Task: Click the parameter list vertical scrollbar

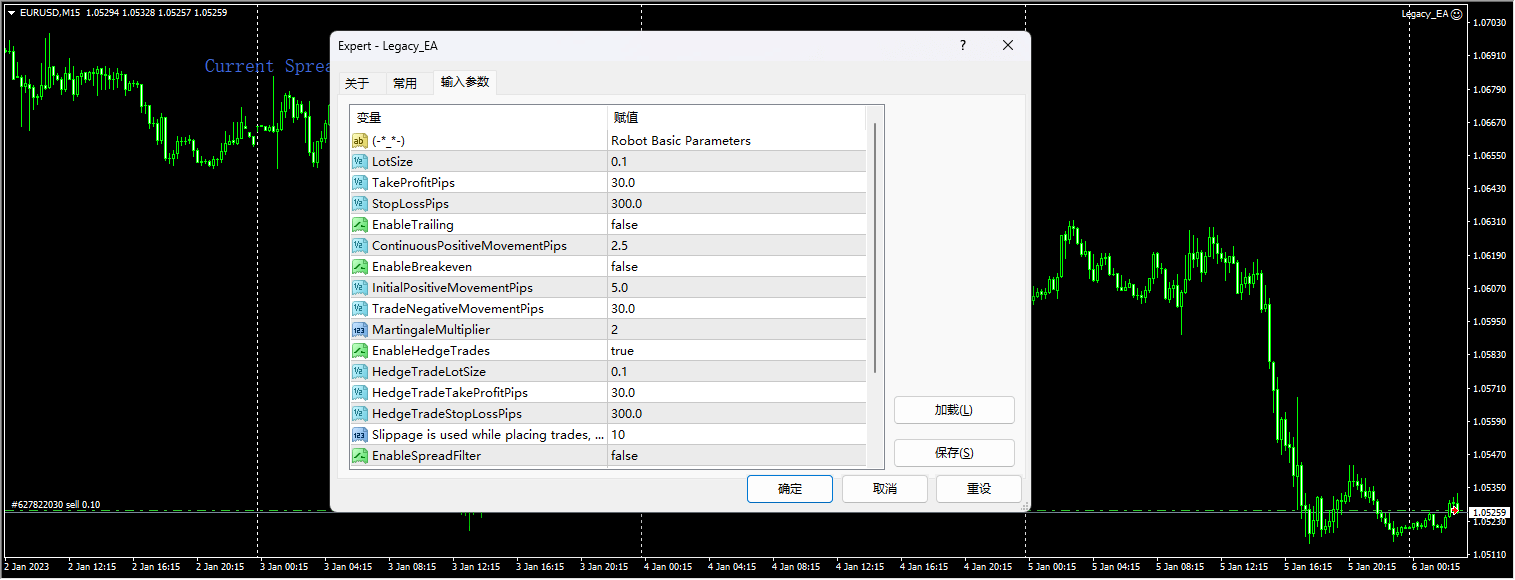Action: click(875, 248)
